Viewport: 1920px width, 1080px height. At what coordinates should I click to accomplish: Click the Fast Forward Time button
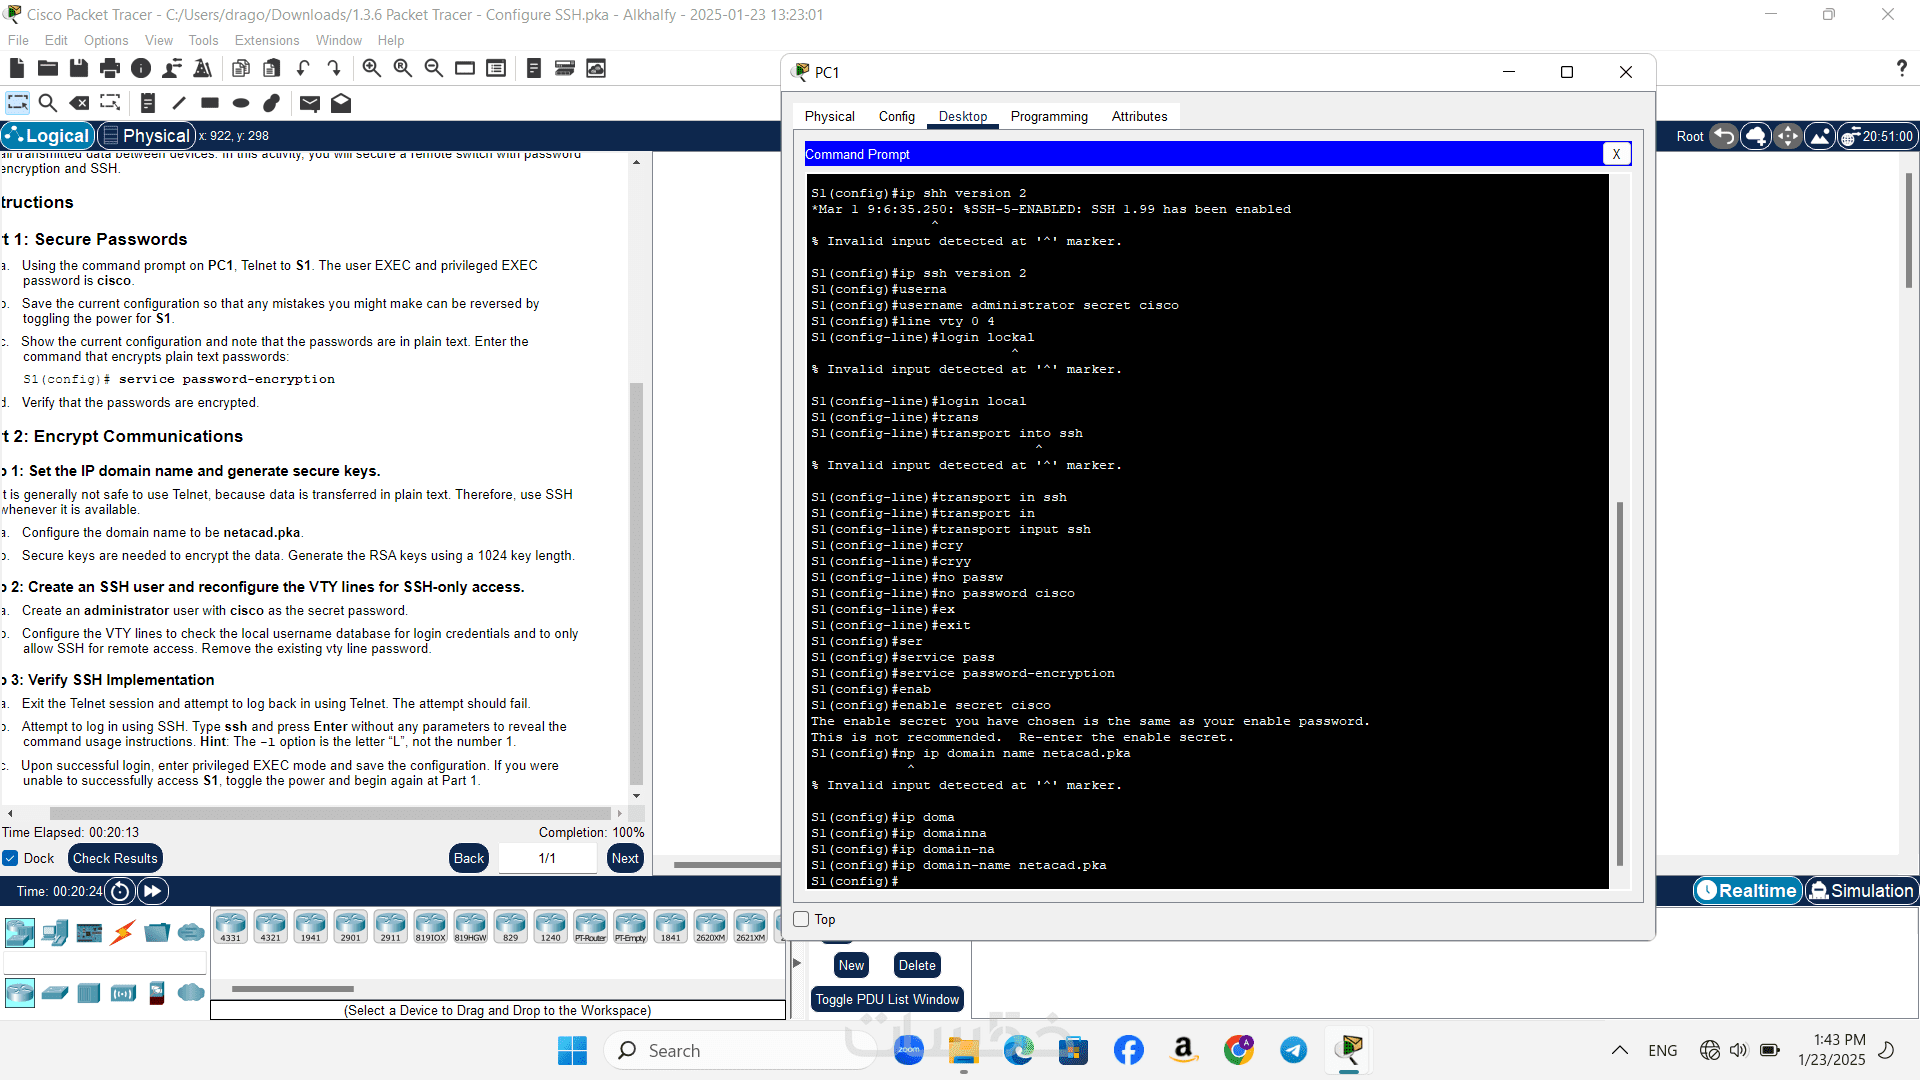(153, 891)
